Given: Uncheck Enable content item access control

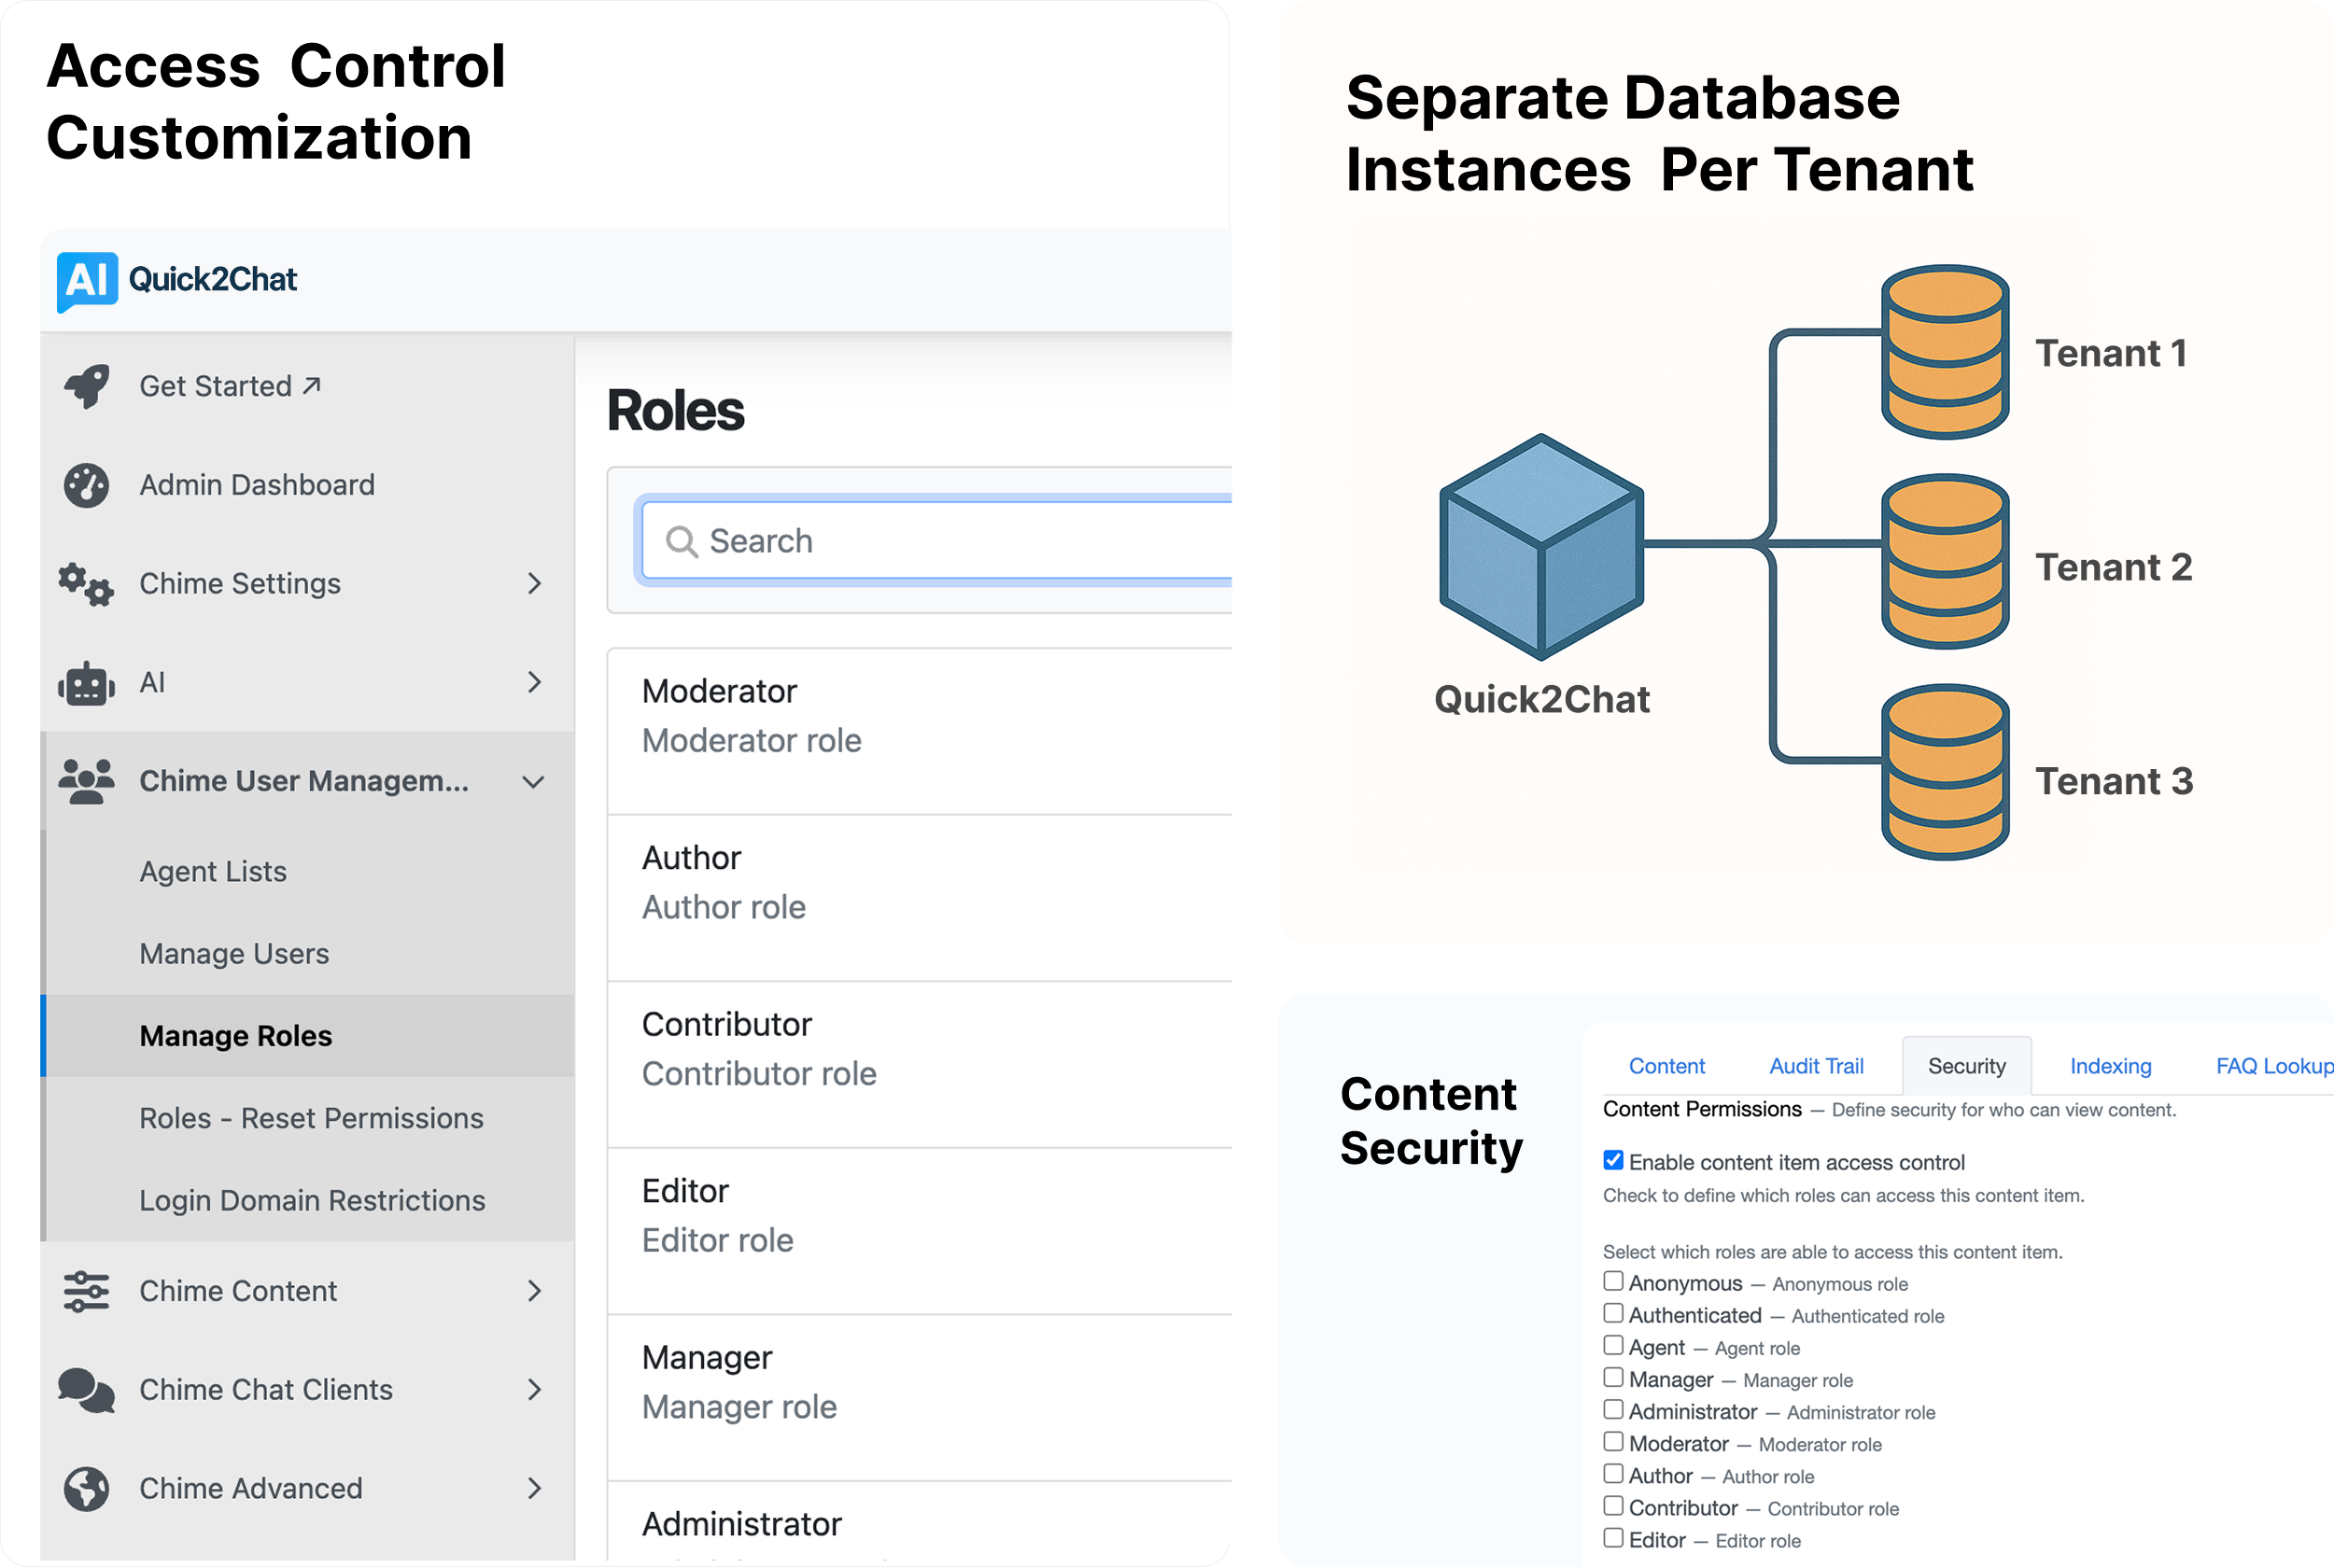Looking at the screenshot, I should 1613,1161.
